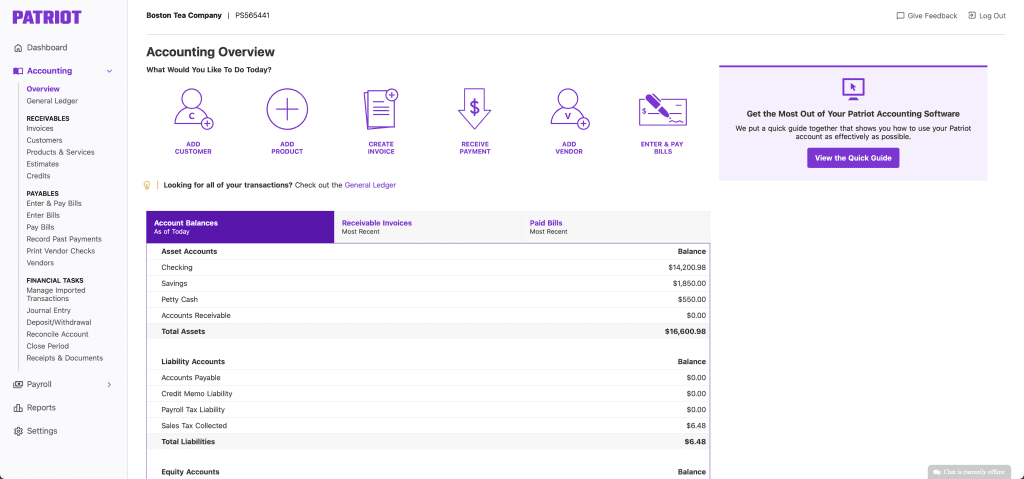Click the Accounts Payable row
Viewport: 1024px width, 479px height.
[x=428, y=378]
